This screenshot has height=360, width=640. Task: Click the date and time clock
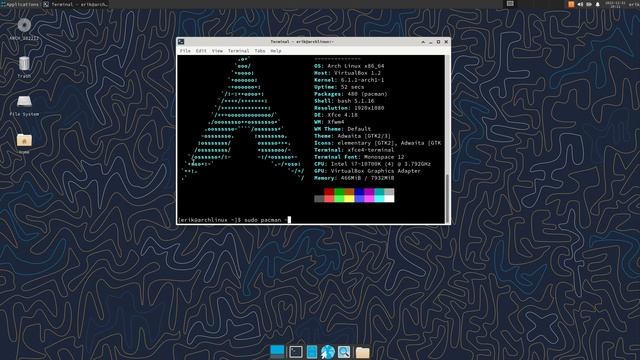point(615,4)
